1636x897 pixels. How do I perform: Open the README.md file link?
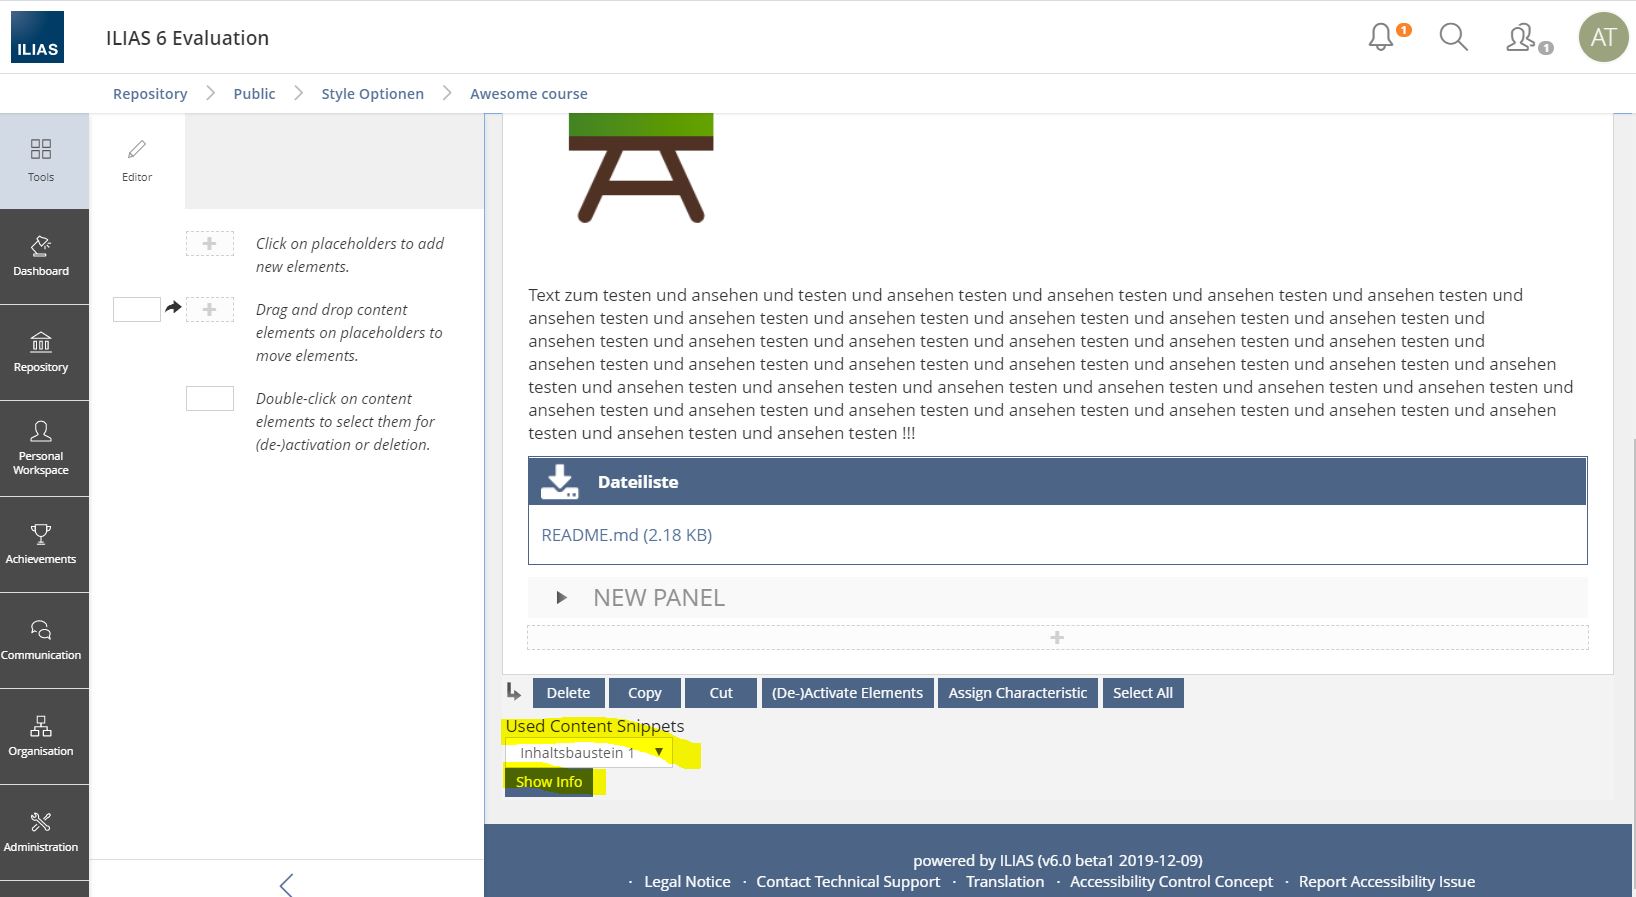pos(627,535)
